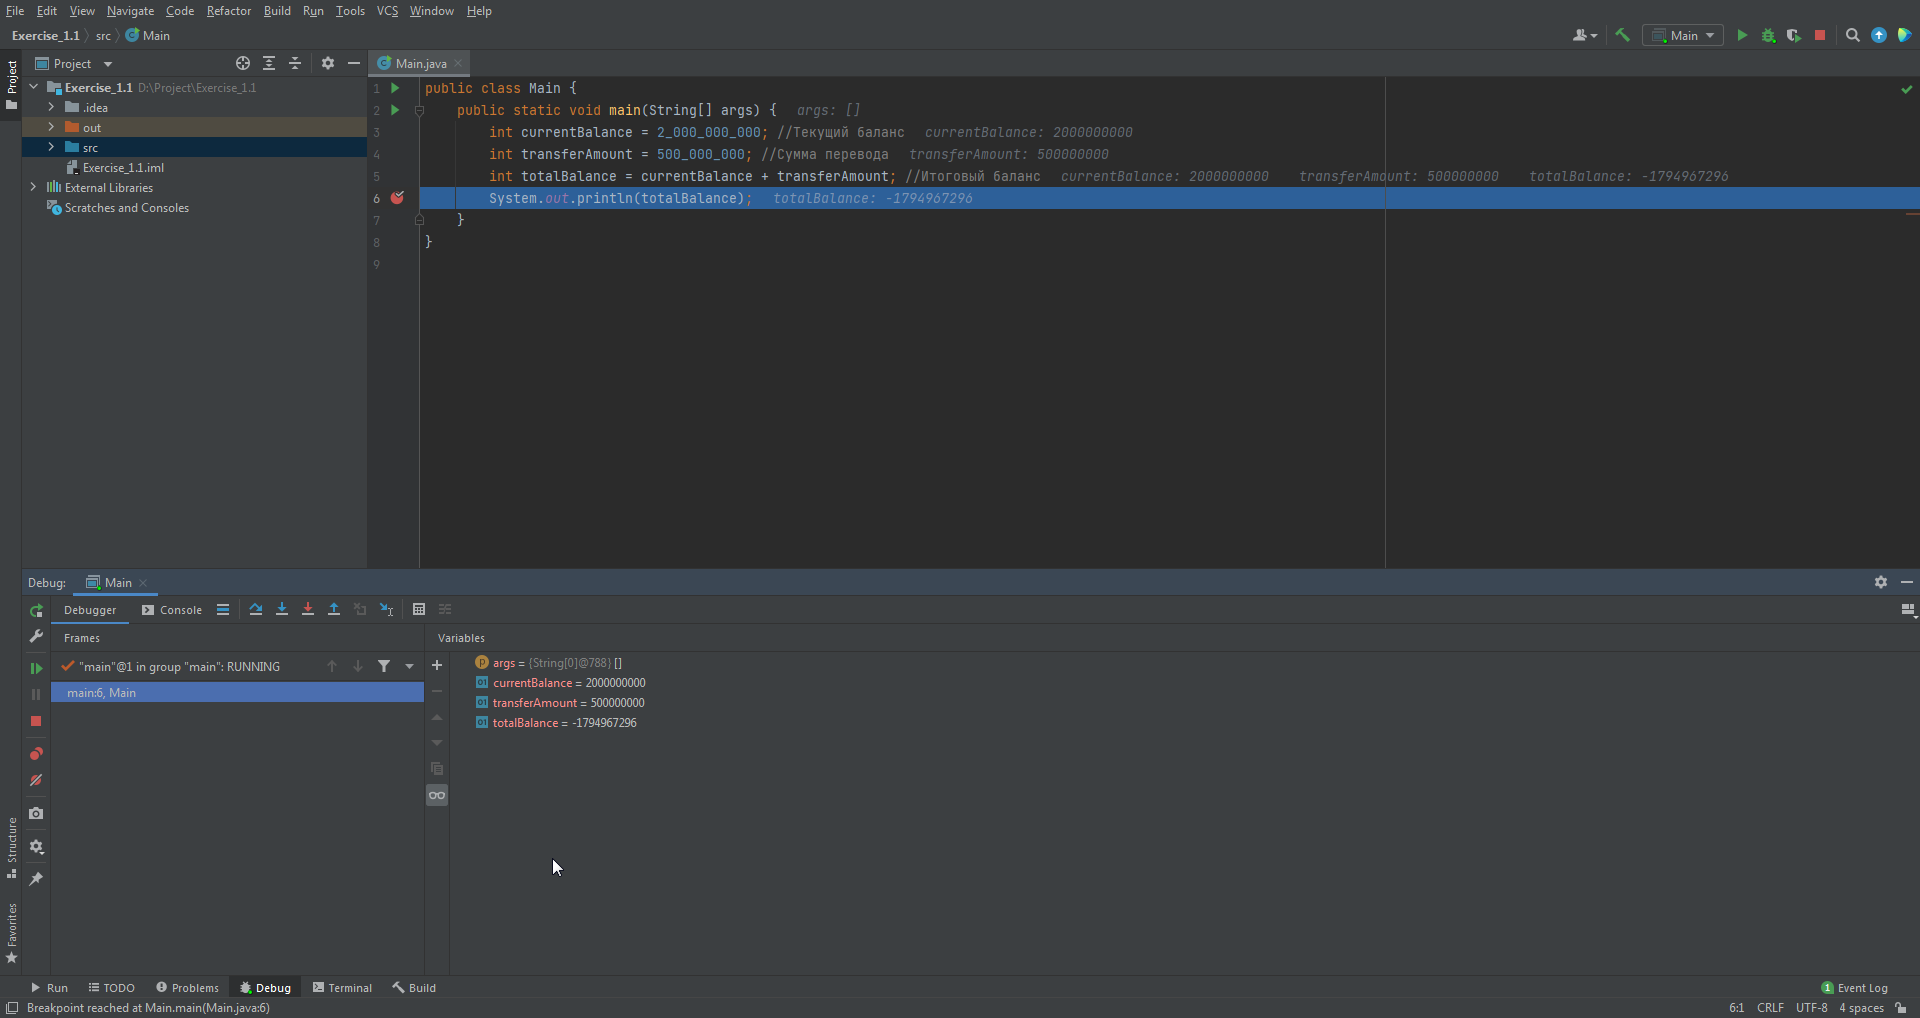Toggle the breakpoint on line 6
1920x1018 pixels.
[x=398, y=198]
